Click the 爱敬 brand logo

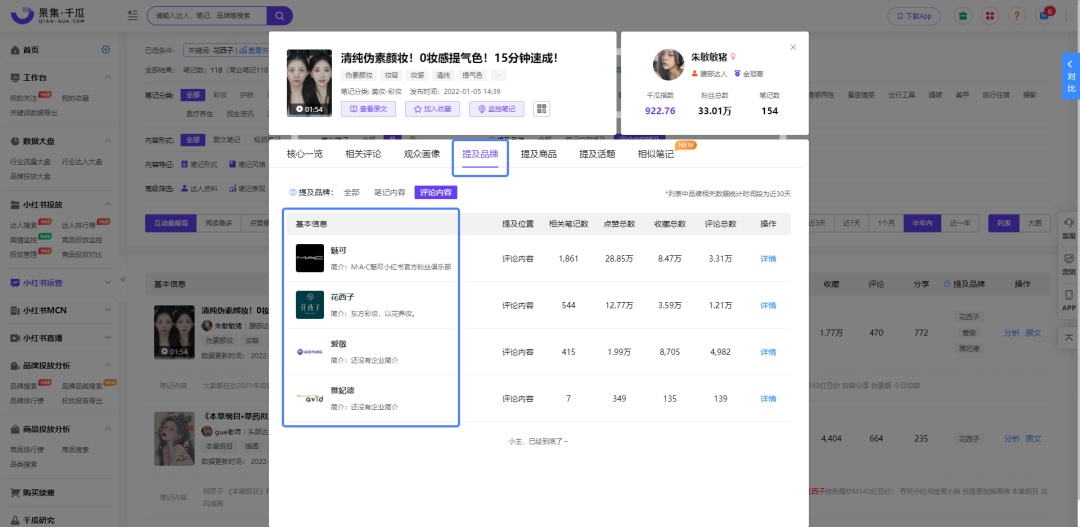tap(309, 351)
